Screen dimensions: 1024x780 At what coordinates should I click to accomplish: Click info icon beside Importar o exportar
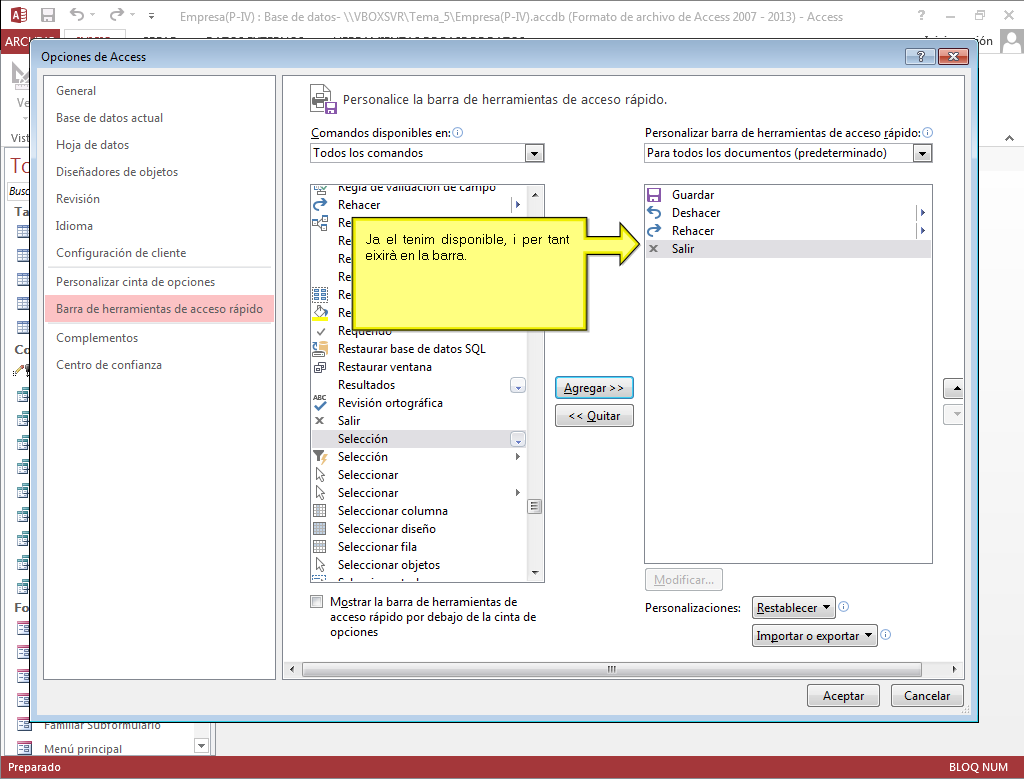[886, 634]
